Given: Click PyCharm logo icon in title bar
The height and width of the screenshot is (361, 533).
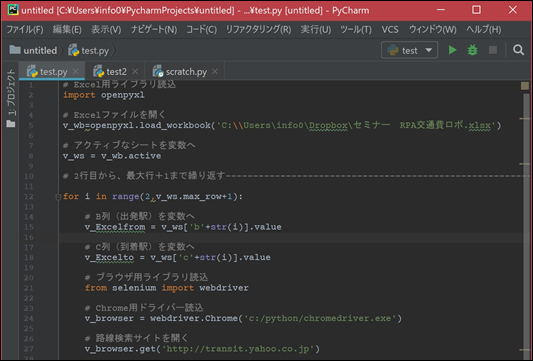Looking at the screenshot, I should coord(13,10).
